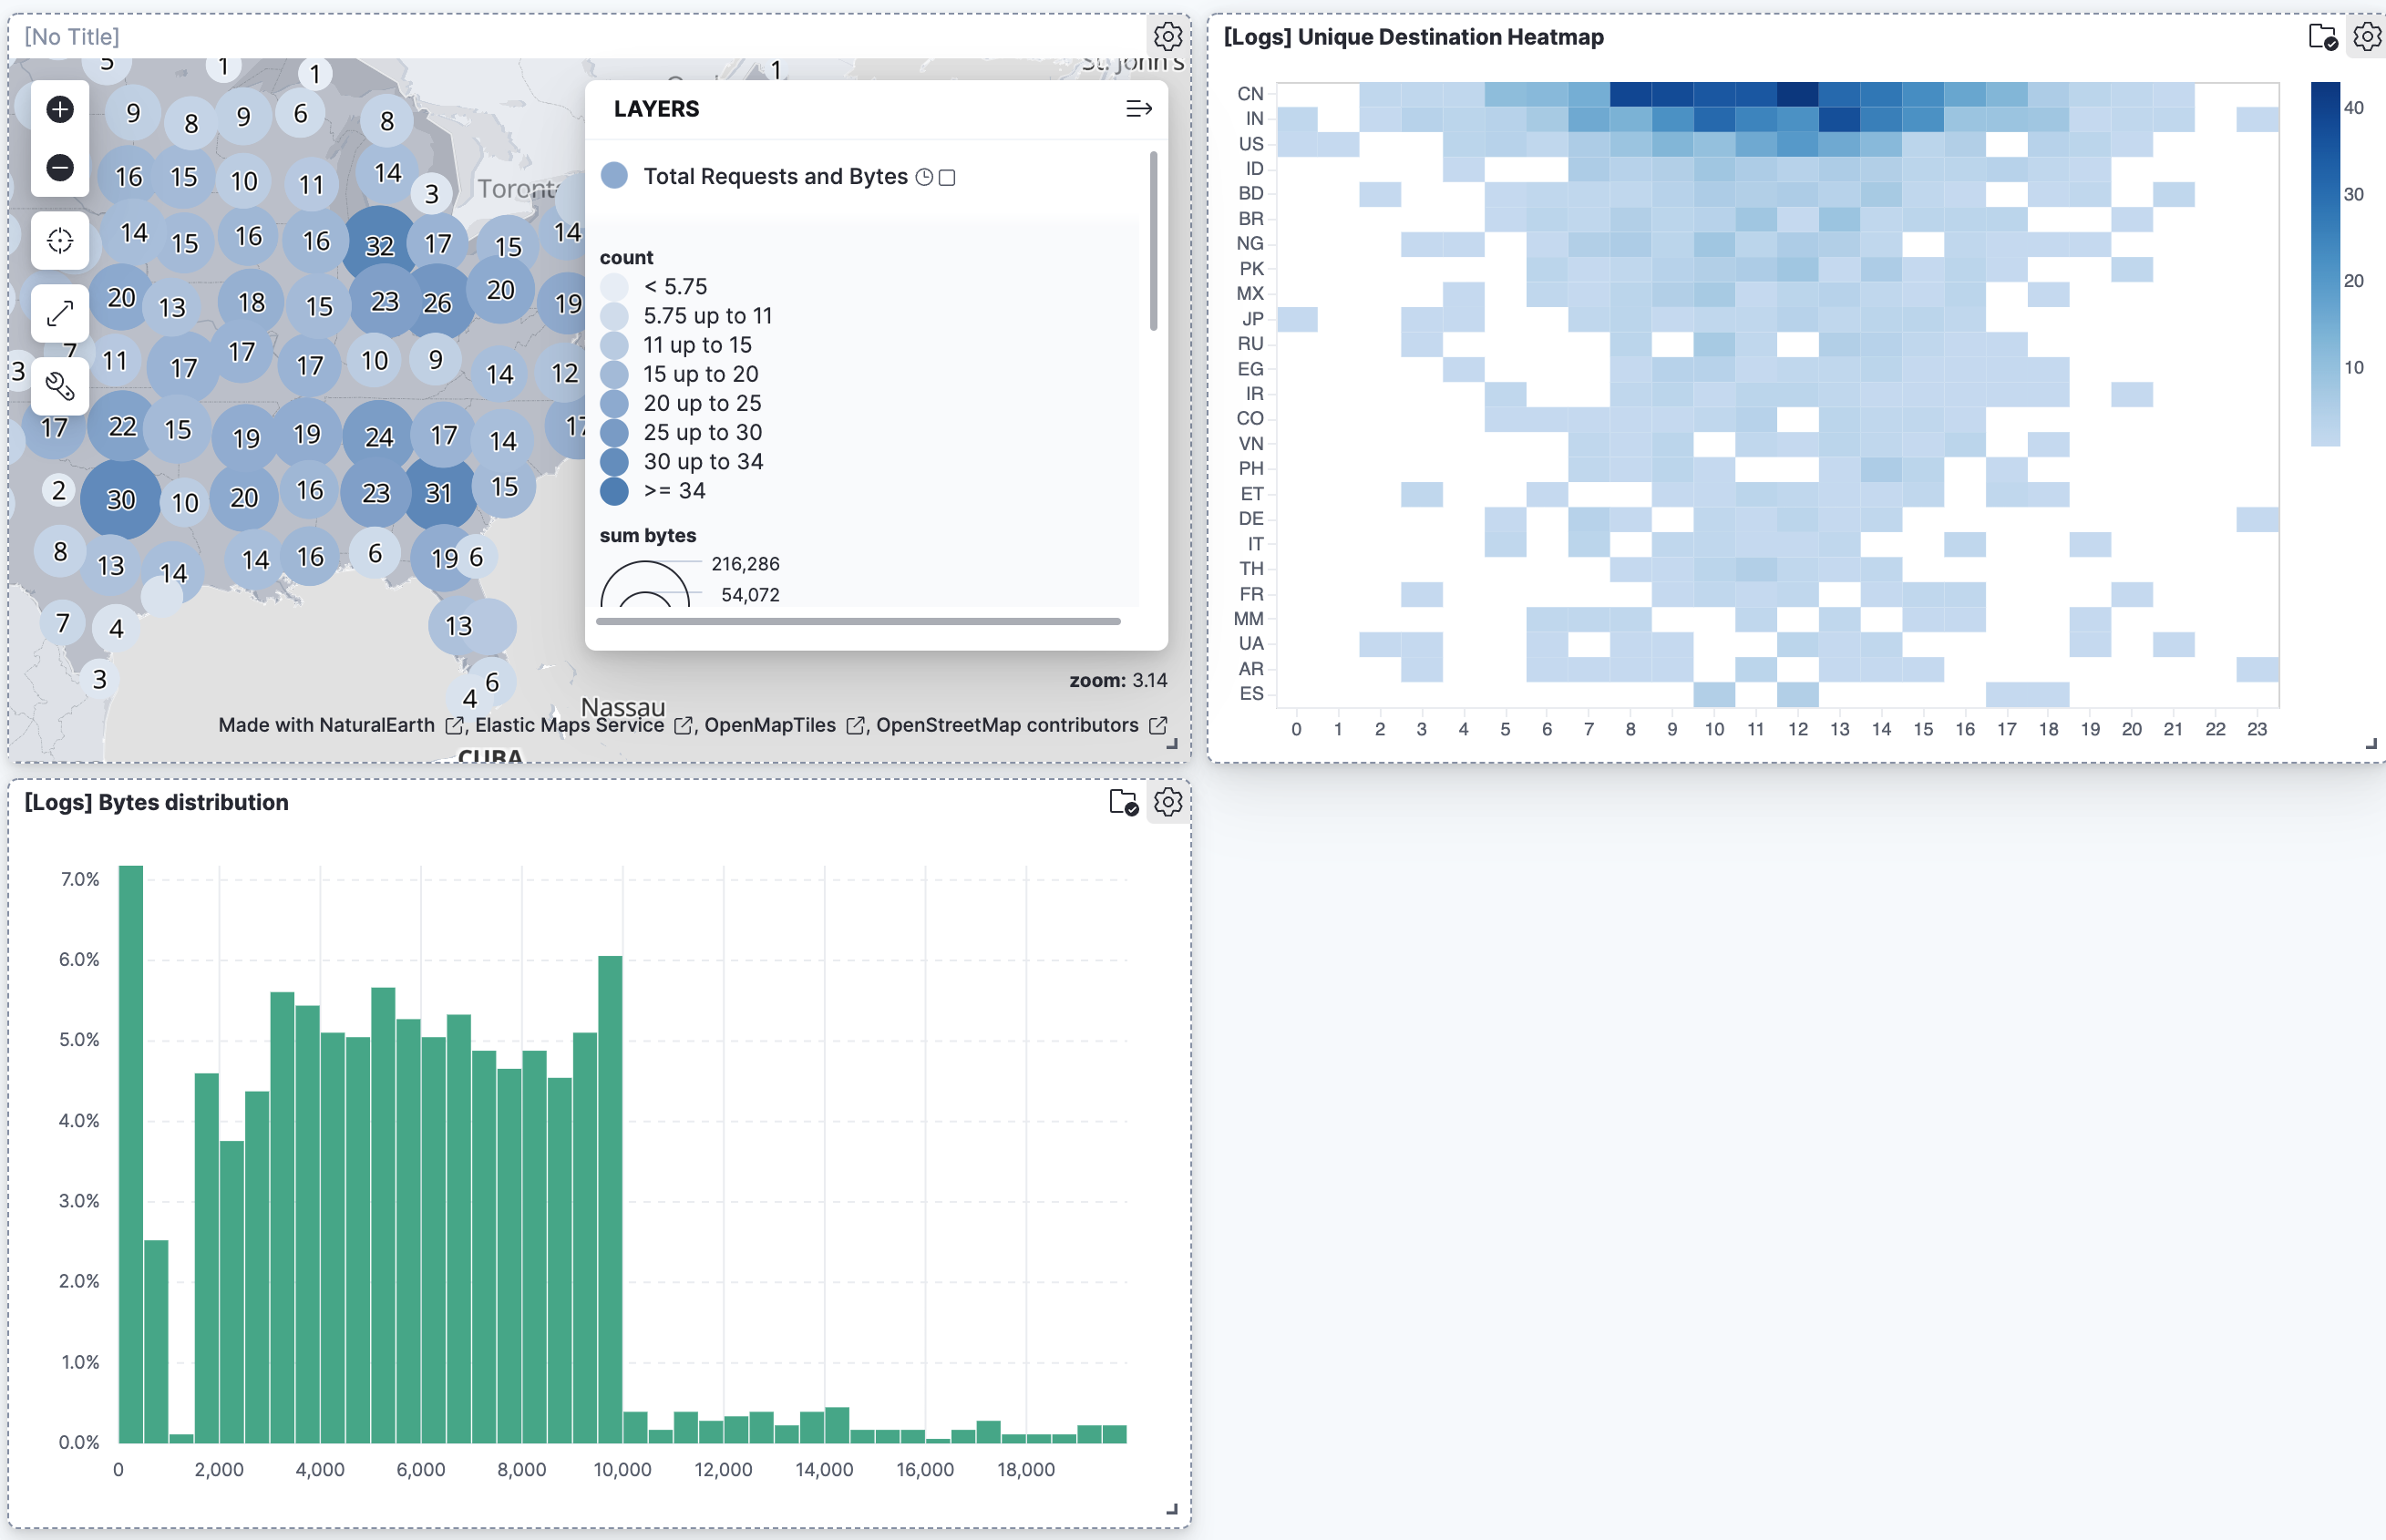The height and width of the screenshot is (1540, 2386).
Task: Zoom in on the map
Action: (58, 110)
